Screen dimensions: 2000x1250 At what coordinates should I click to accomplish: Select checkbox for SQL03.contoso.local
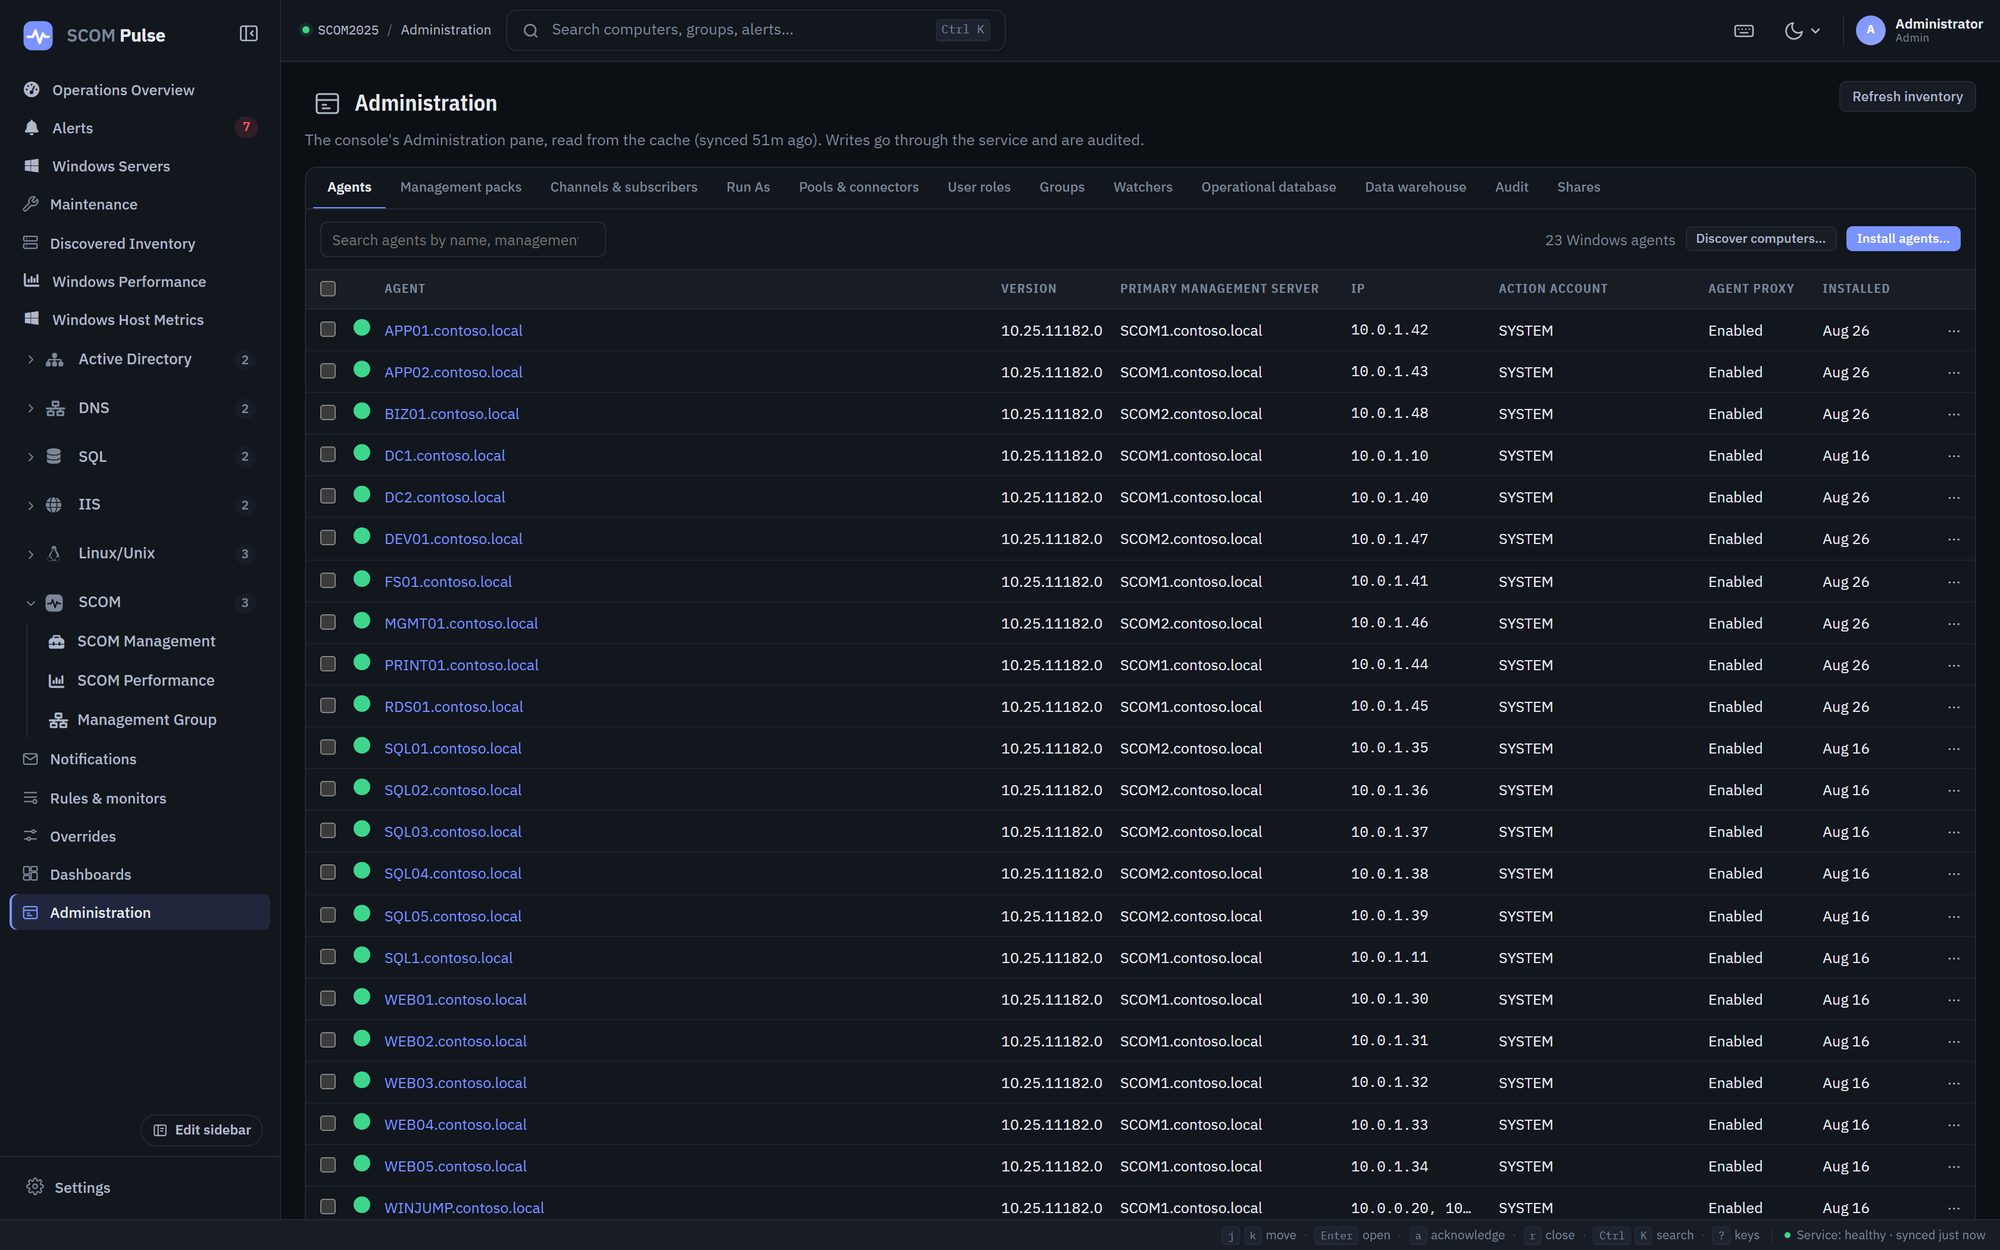point(328,830)
